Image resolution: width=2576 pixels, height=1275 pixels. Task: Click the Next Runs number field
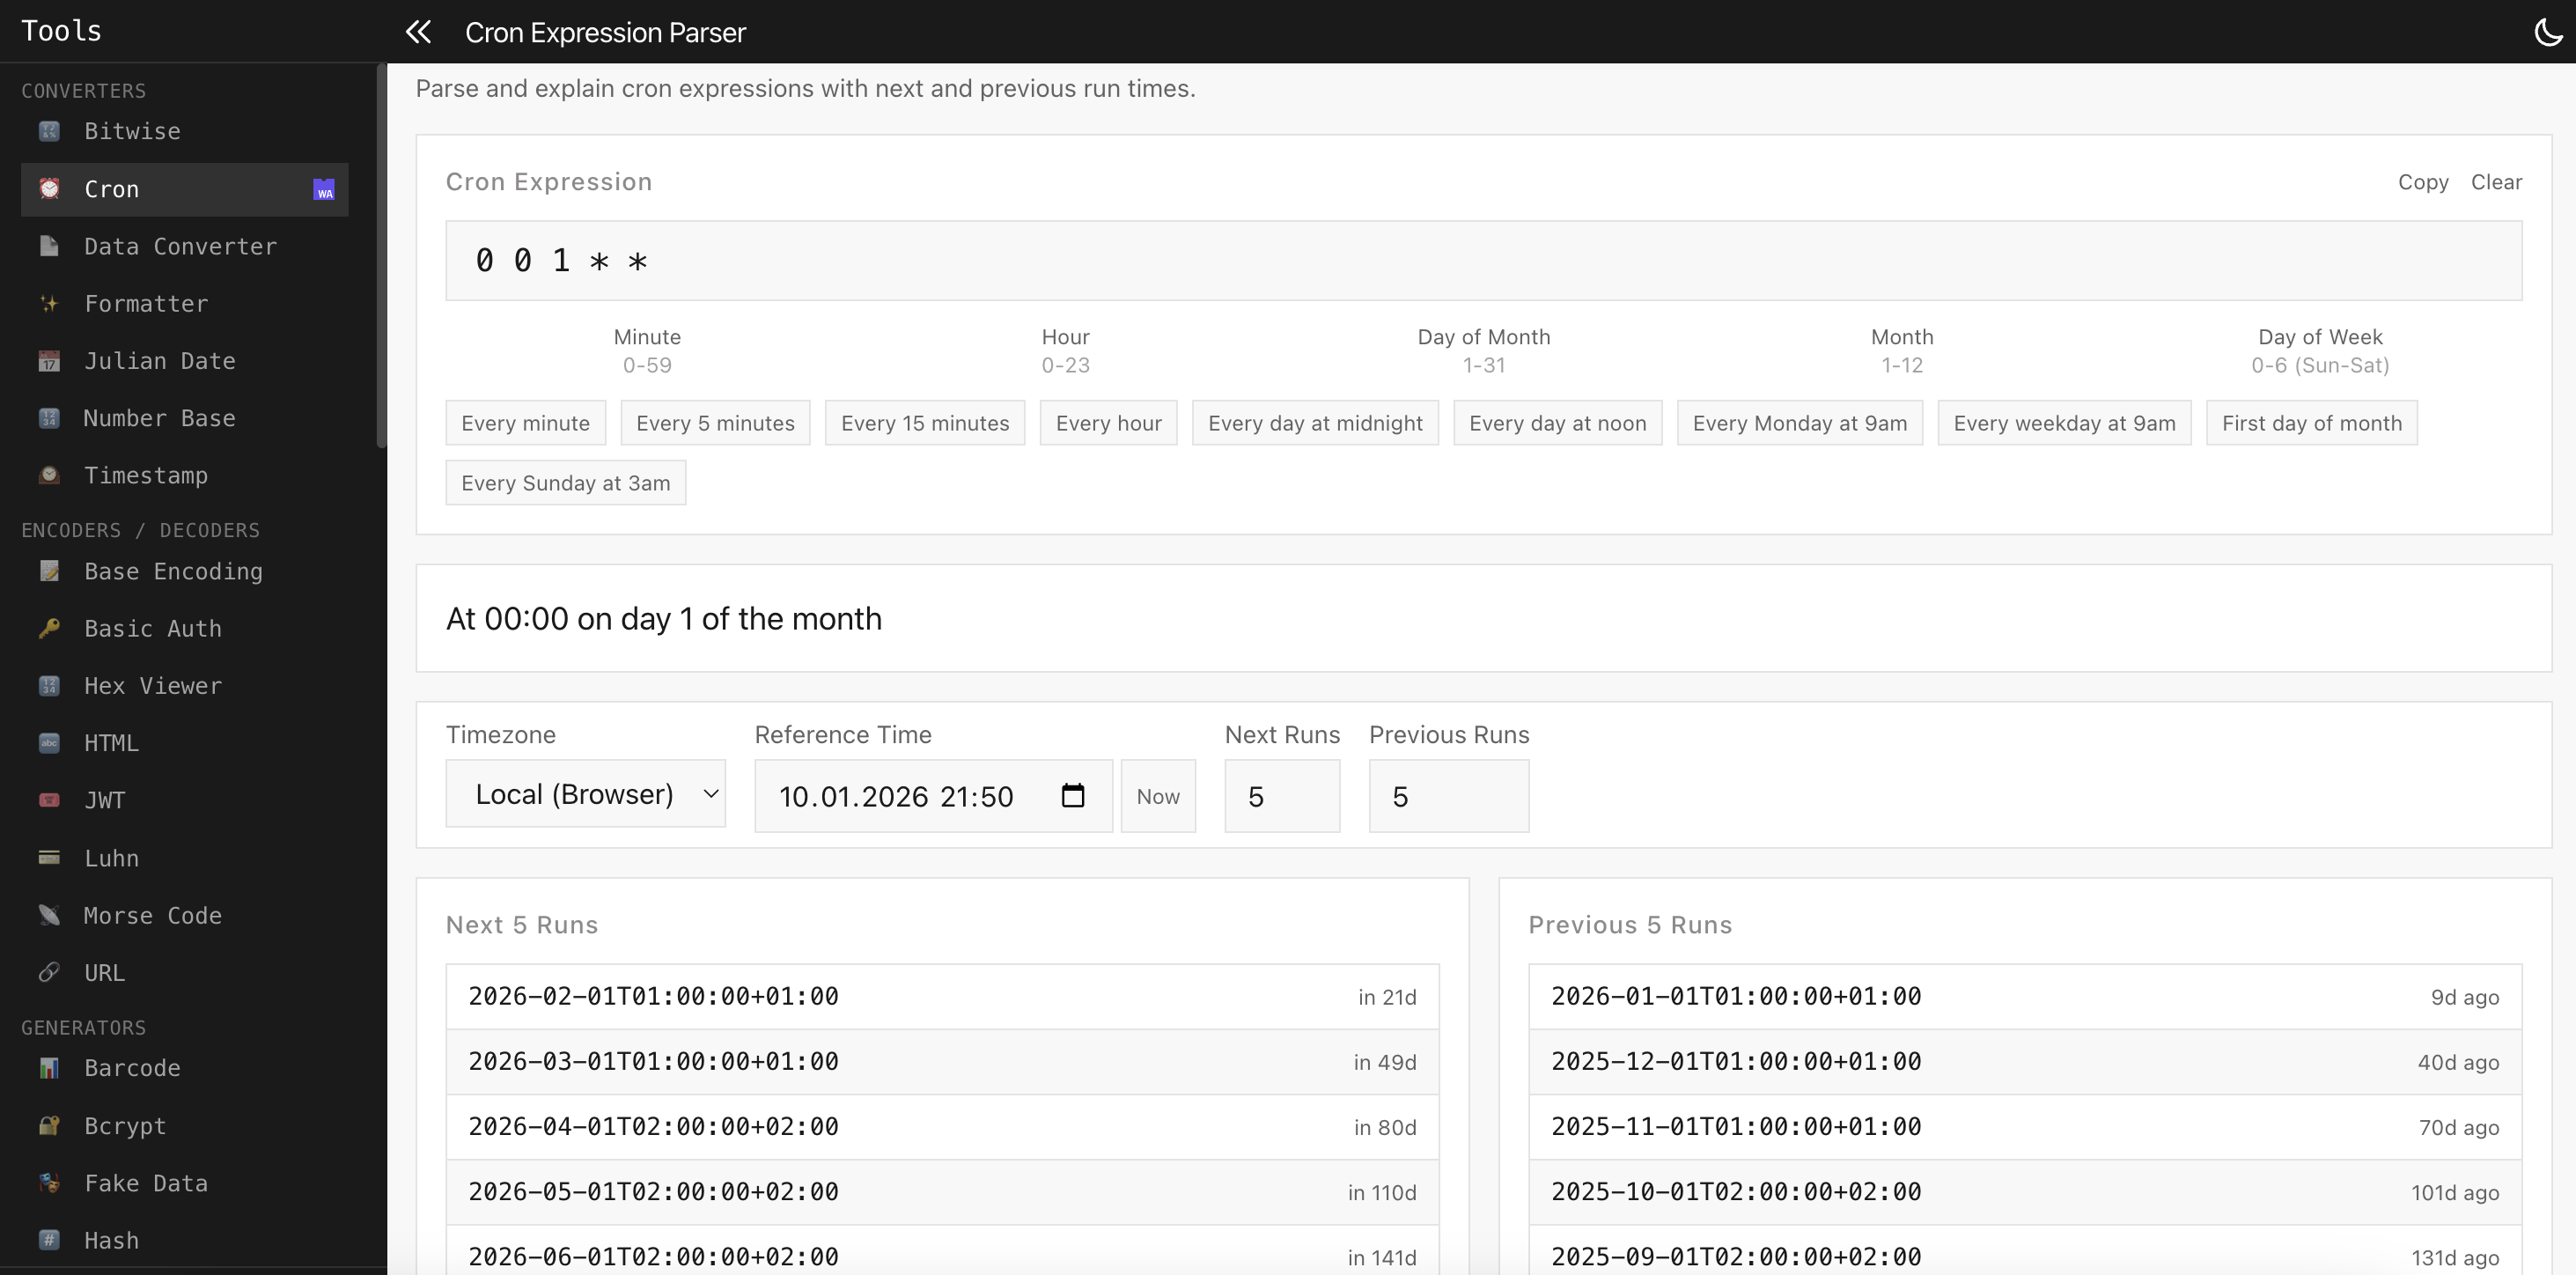coord(1281,796)
